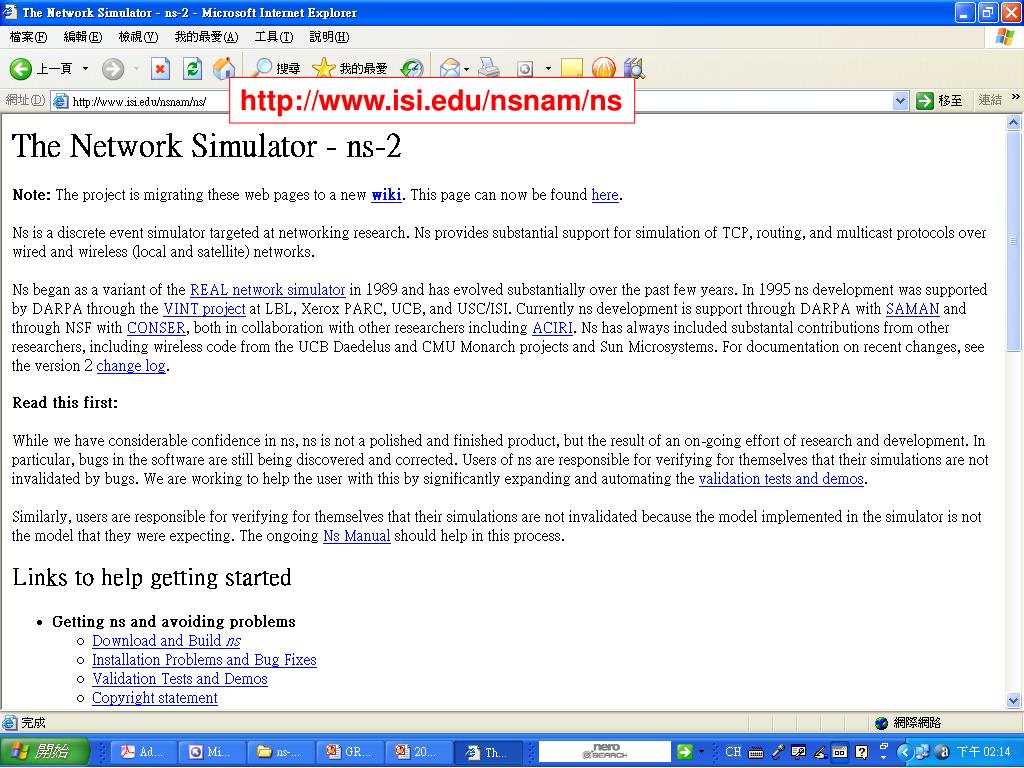
Task: Open the Edit icon dropdown arrow
Action: click(548, 69)
